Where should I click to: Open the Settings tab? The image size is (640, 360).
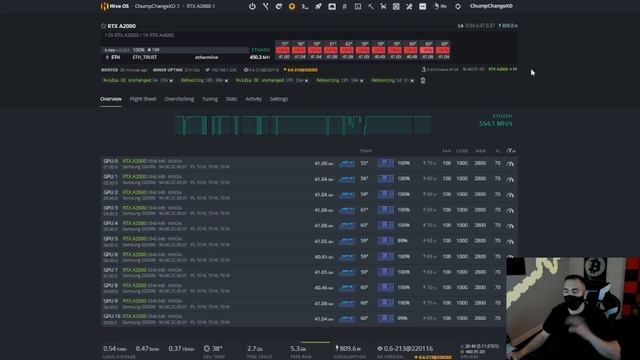tap(279, 99)
